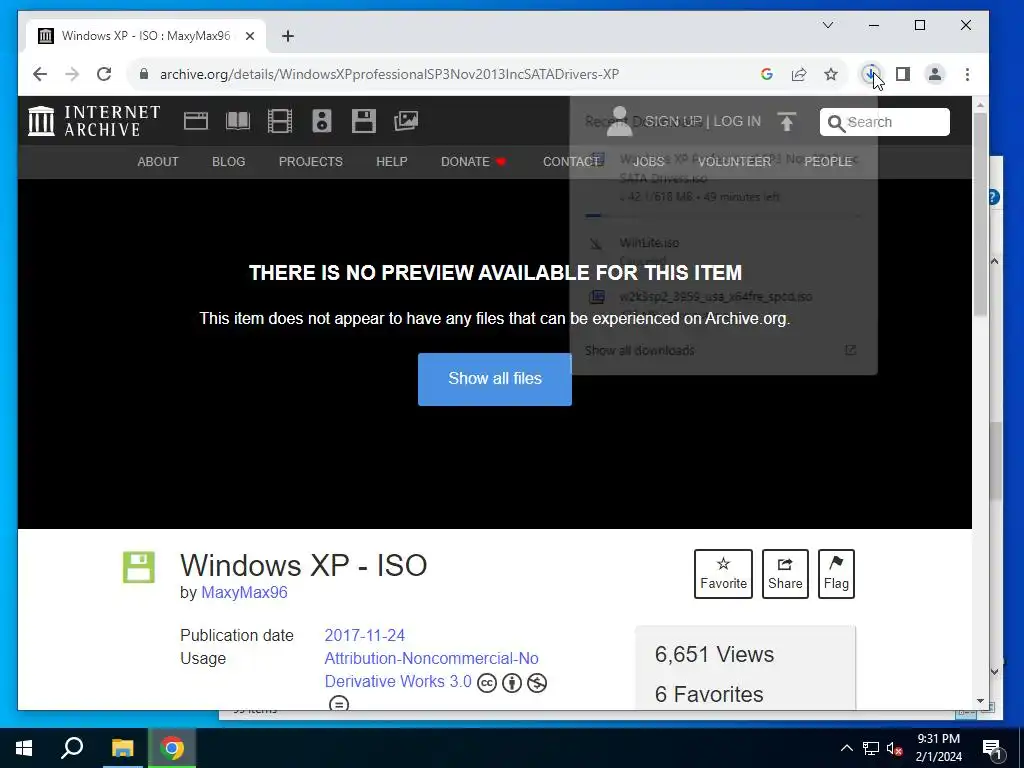Click the Share button
This screenshot has height=768, width=1024.
click(x=785, y=574)
